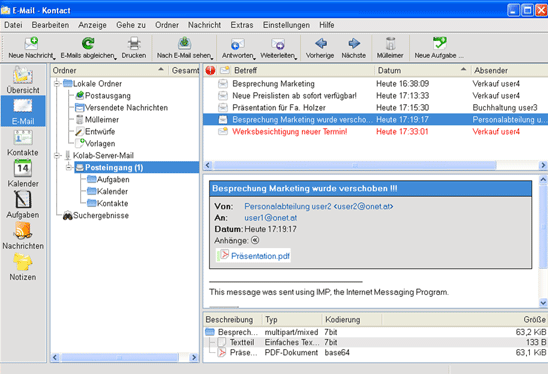Viewport: 548px width, 374px height.
Task: Open the Neue Nachricht dropdown arrow
Action: tap(54, 58)
